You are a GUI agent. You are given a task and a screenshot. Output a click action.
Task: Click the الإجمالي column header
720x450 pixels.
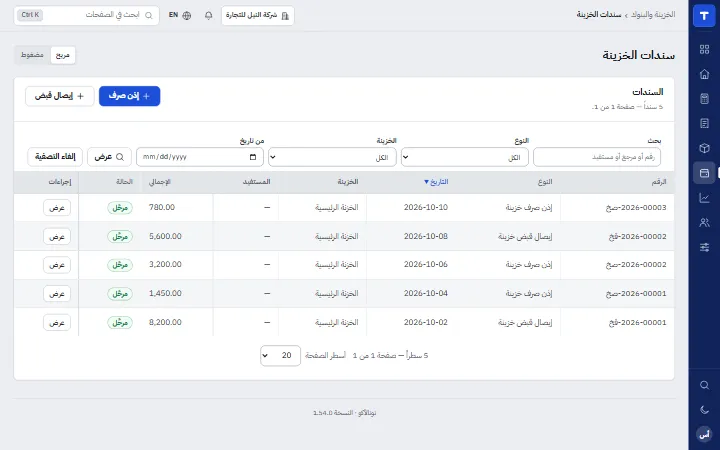coord(159,182)
